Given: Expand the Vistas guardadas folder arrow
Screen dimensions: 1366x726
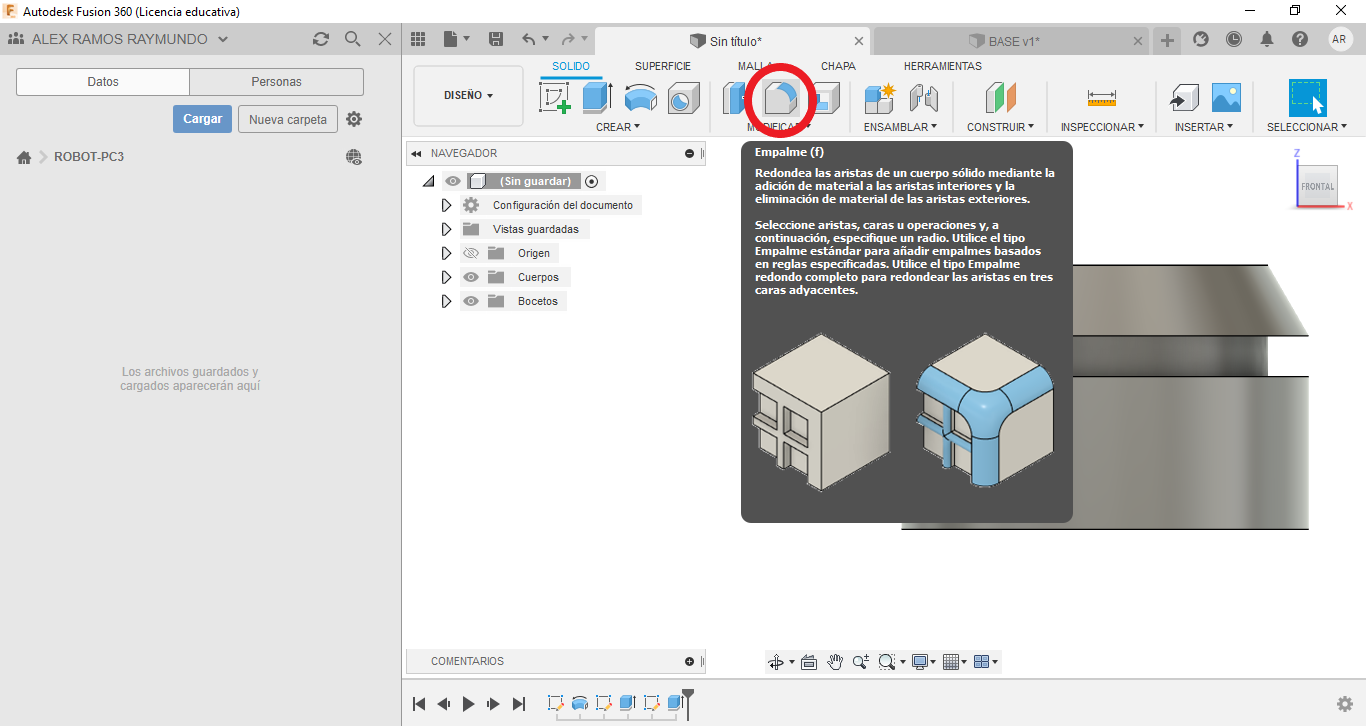Looking at the screenshot, I should pyautogui.click(x=446, y=229).
